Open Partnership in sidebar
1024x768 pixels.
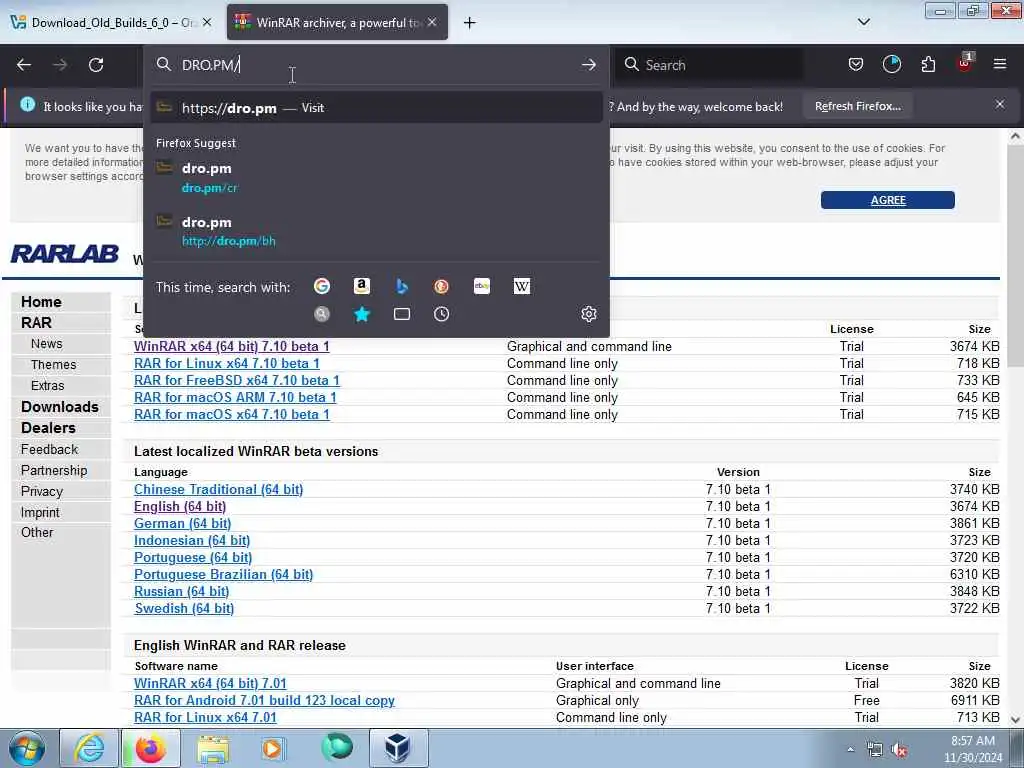(x=54, y=470)
